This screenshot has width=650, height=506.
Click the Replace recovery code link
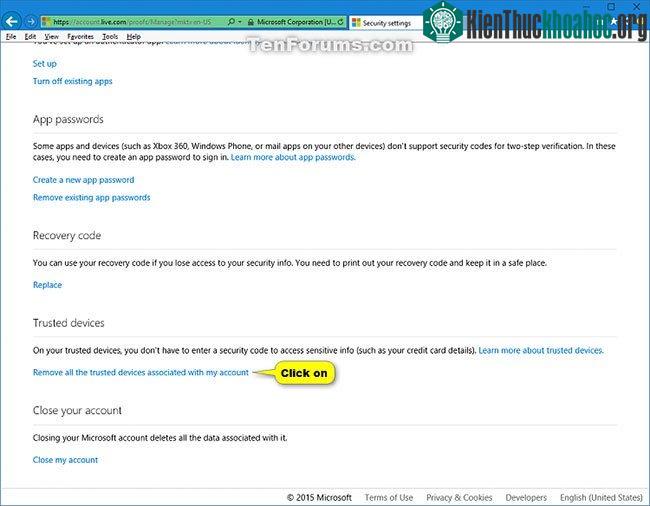point(47,285)
